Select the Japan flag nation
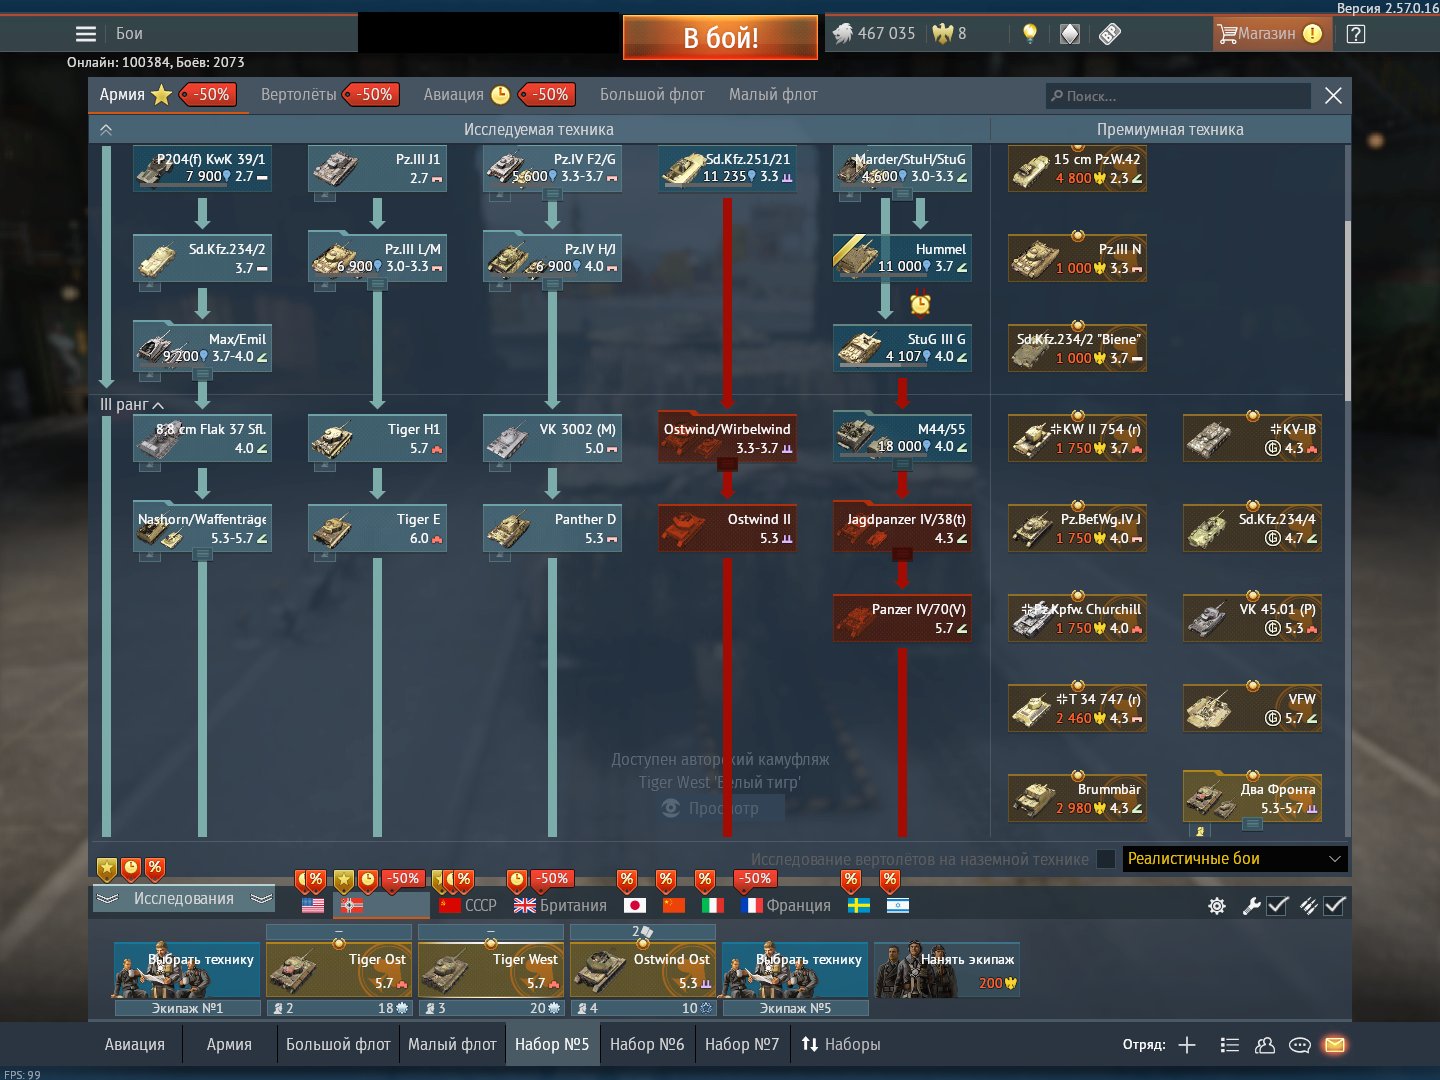Image resolution: width=1440 pixels, height=1080 pixels. pyautogui.click(x=635, y=905)
